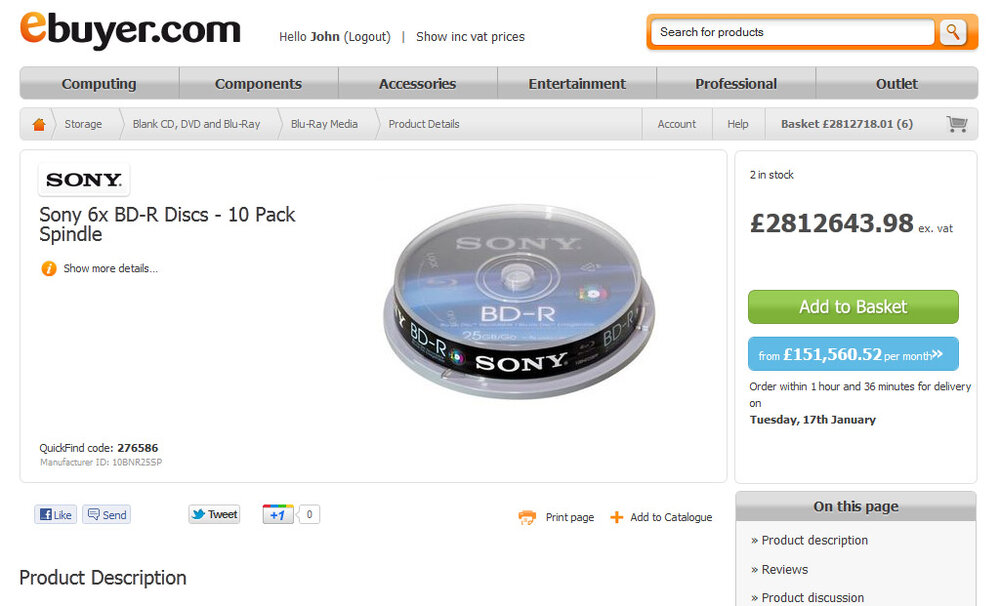Share with the Twitter Tweet button
Screen dimensions: 1000x606
(x=214, y=514)
